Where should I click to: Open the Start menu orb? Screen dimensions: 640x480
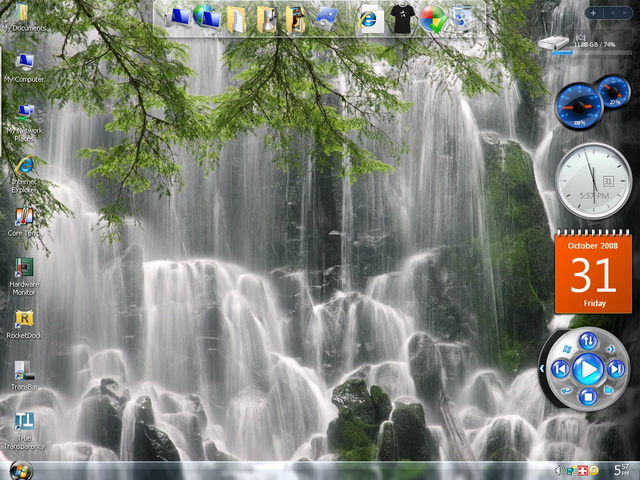tap(19, 470)
